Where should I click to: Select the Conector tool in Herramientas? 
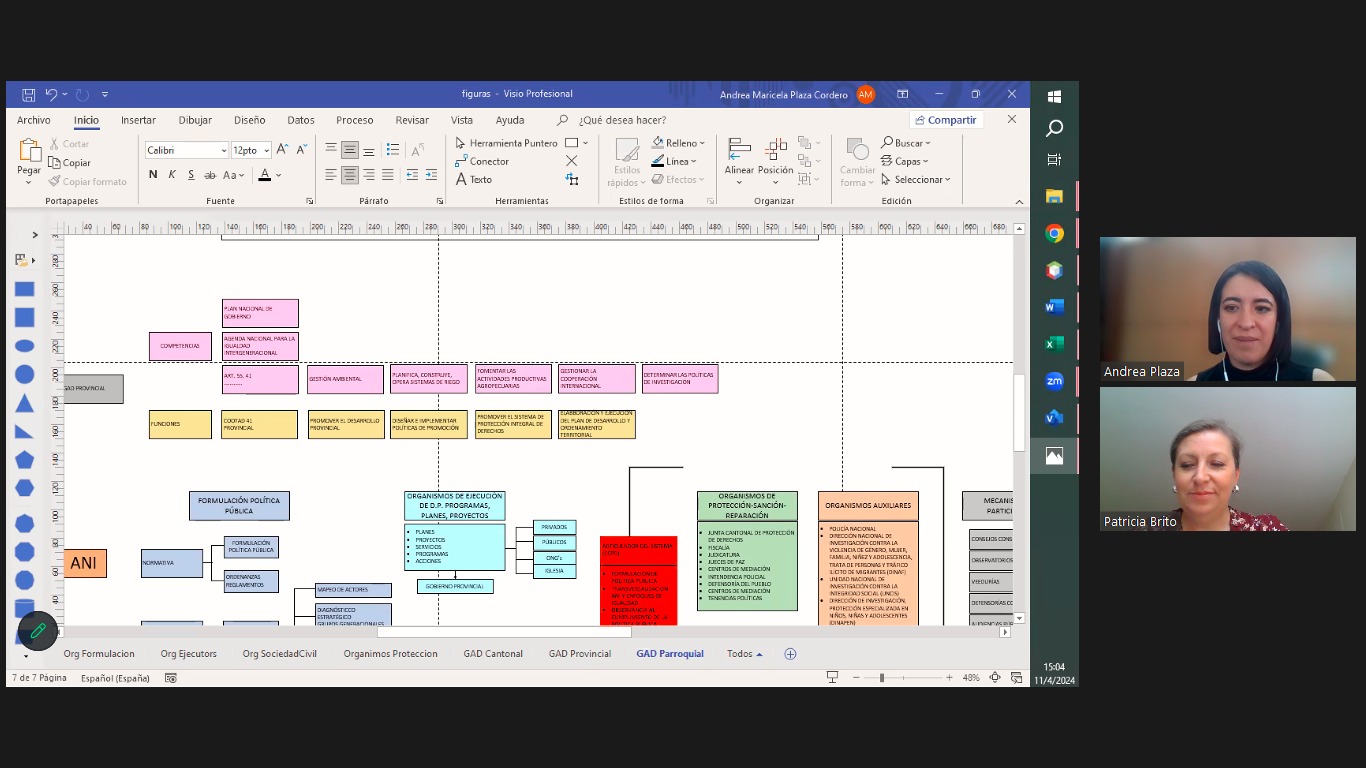pos(482,161)
